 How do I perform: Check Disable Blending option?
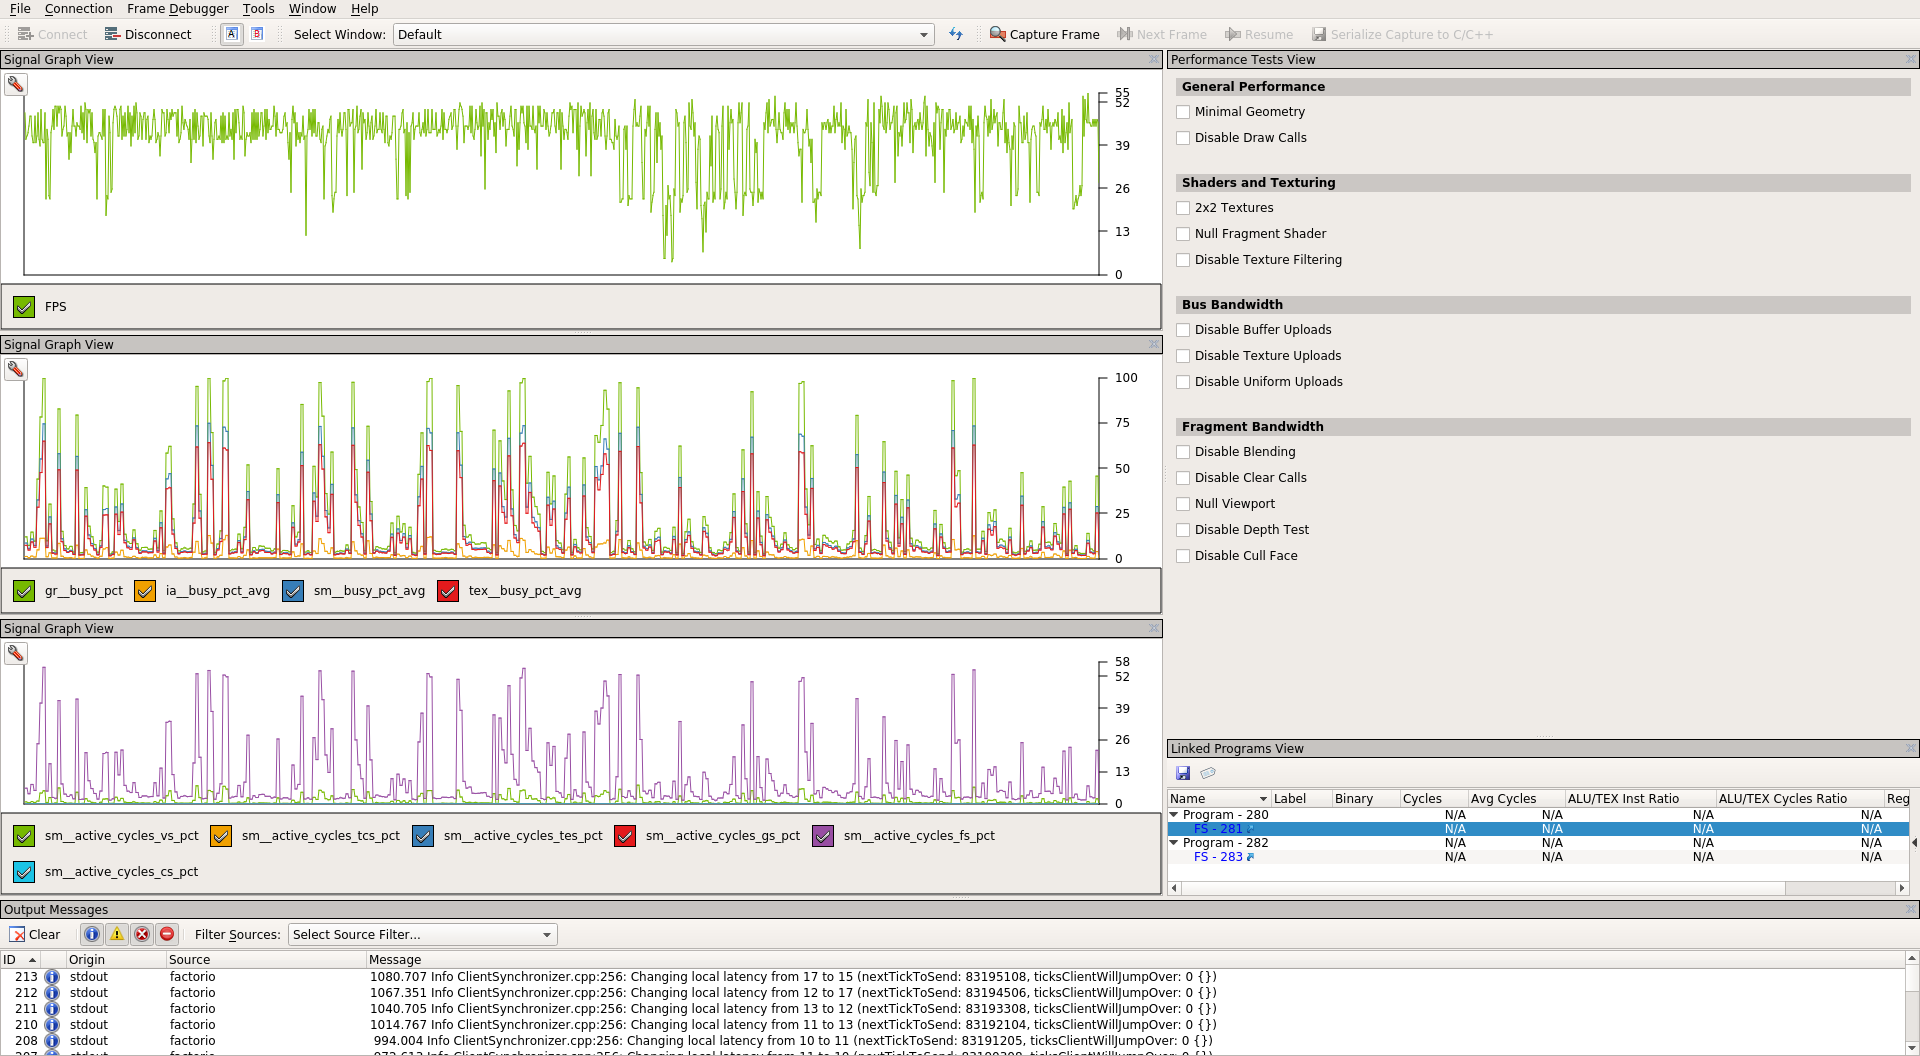click(1183, 452)
